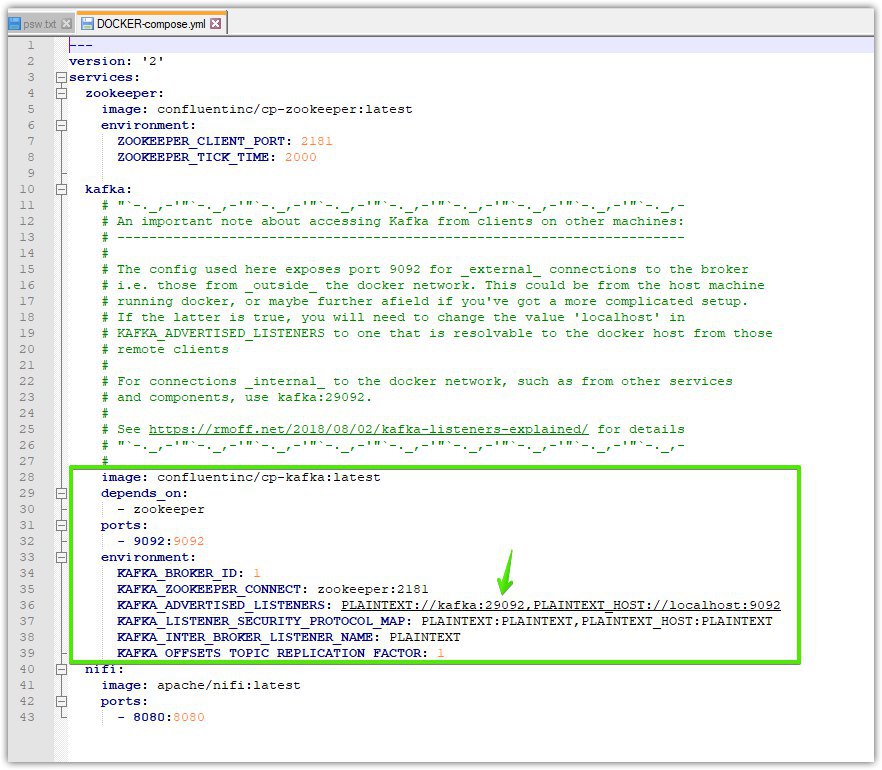Click line number 28 in the margin
Image resolution: width=882 pixels, height=770 pixels.
point(27,478)
